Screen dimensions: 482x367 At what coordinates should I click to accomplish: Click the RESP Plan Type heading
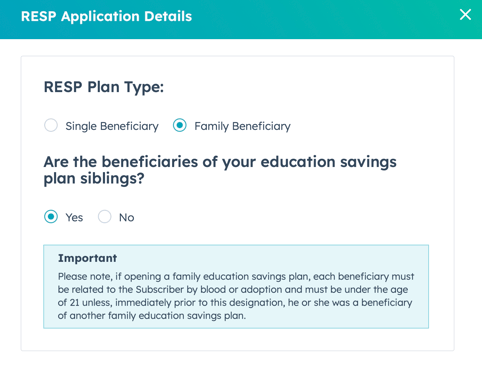[x=104, y=87]
